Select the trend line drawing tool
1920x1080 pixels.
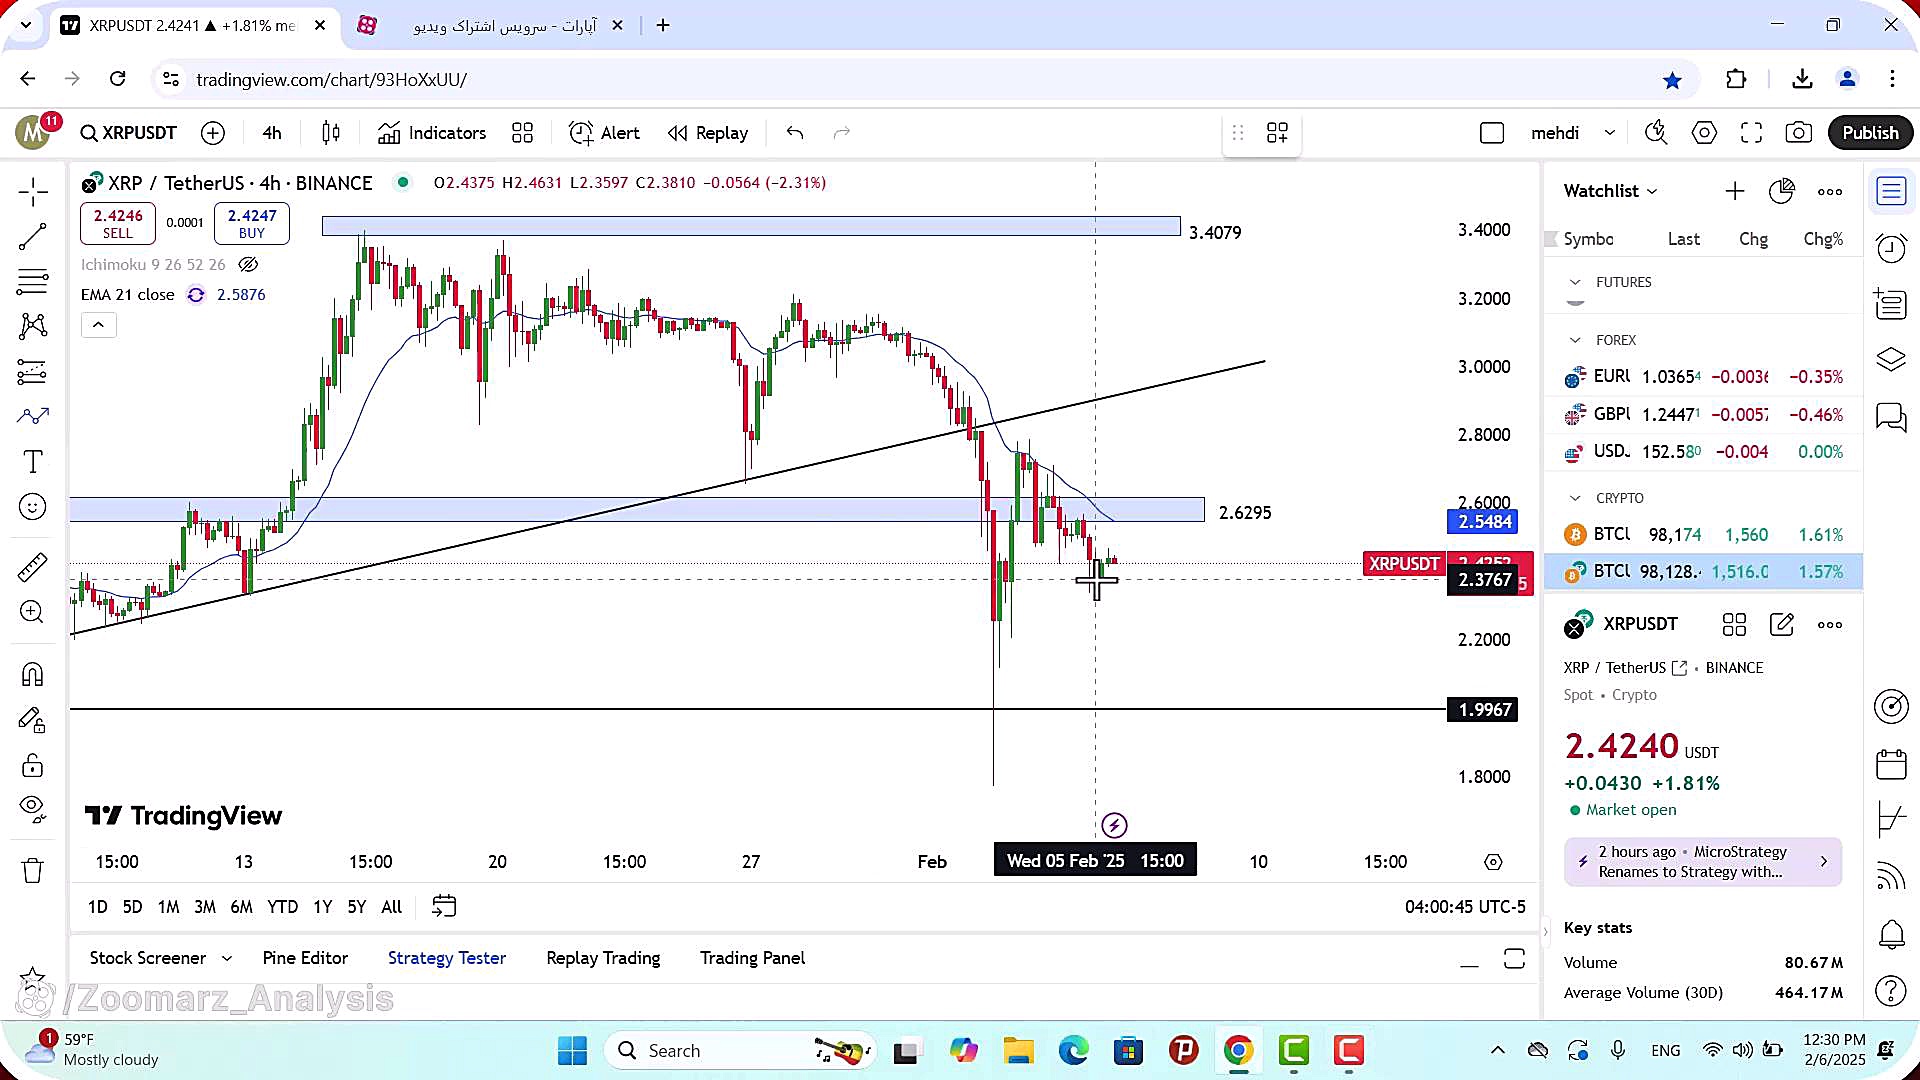click(x=32, y=237)
